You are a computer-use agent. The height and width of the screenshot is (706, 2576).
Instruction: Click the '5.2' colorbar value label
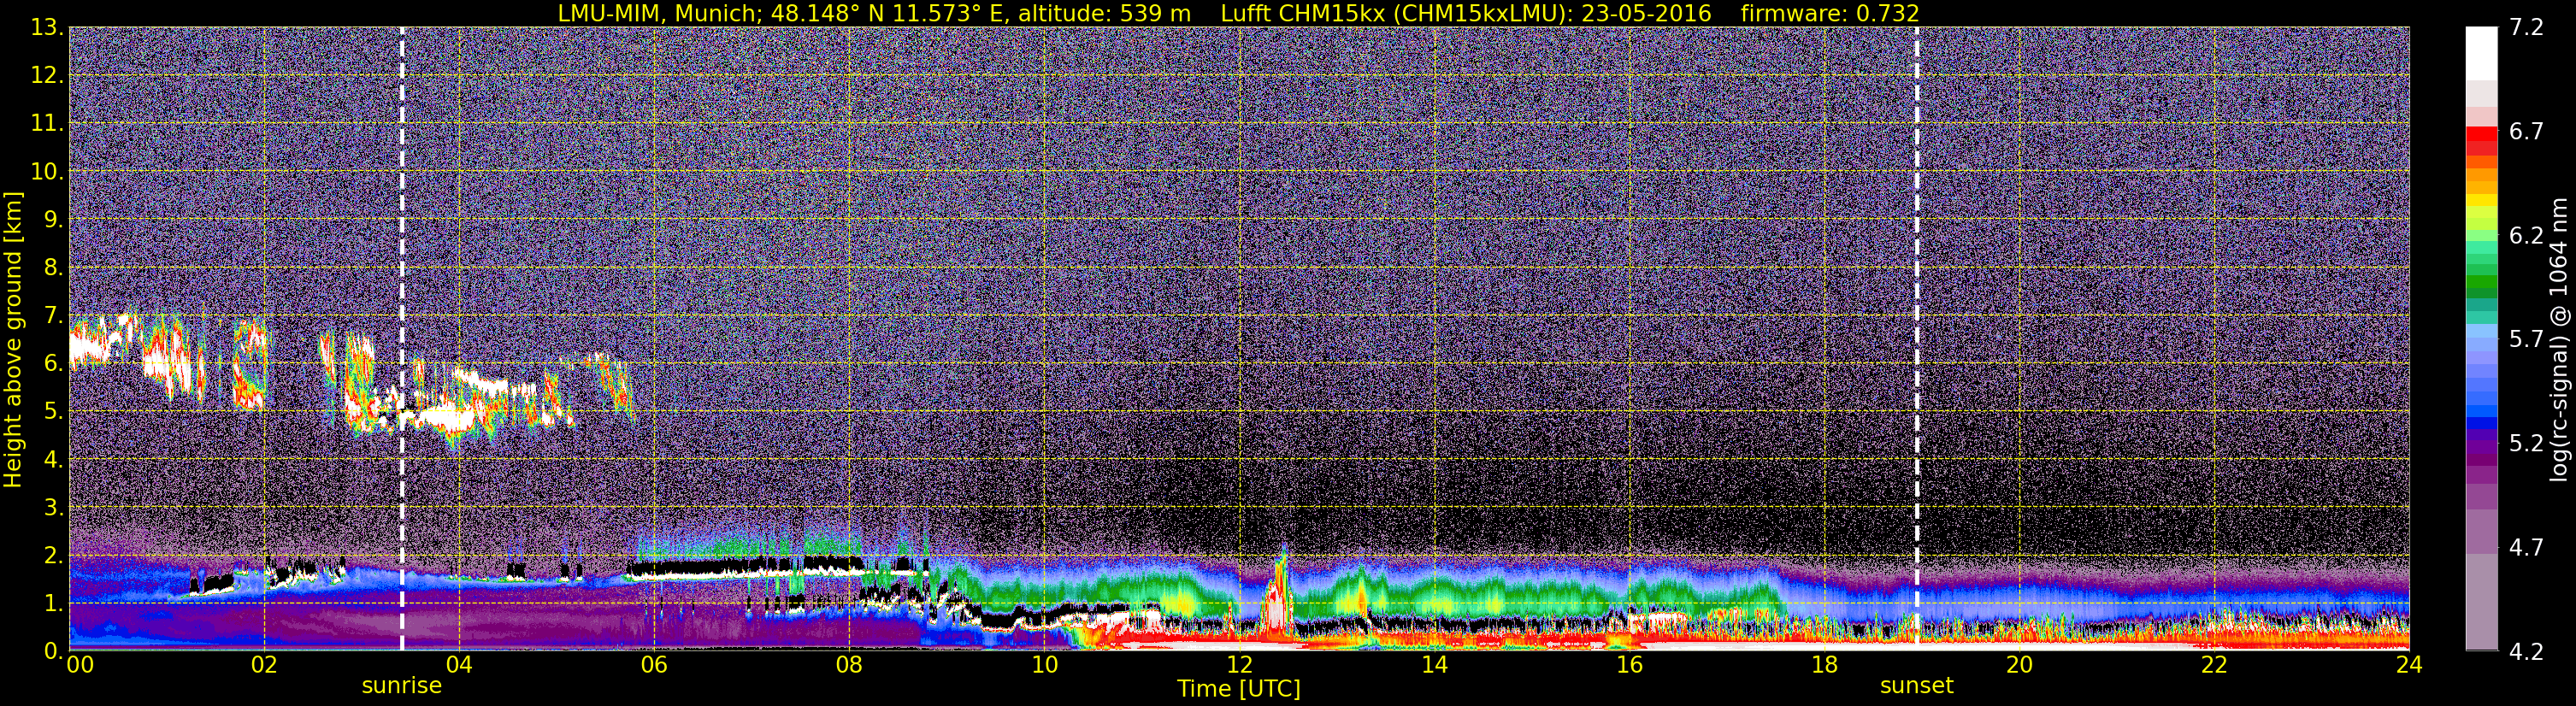pos(2526,444)
